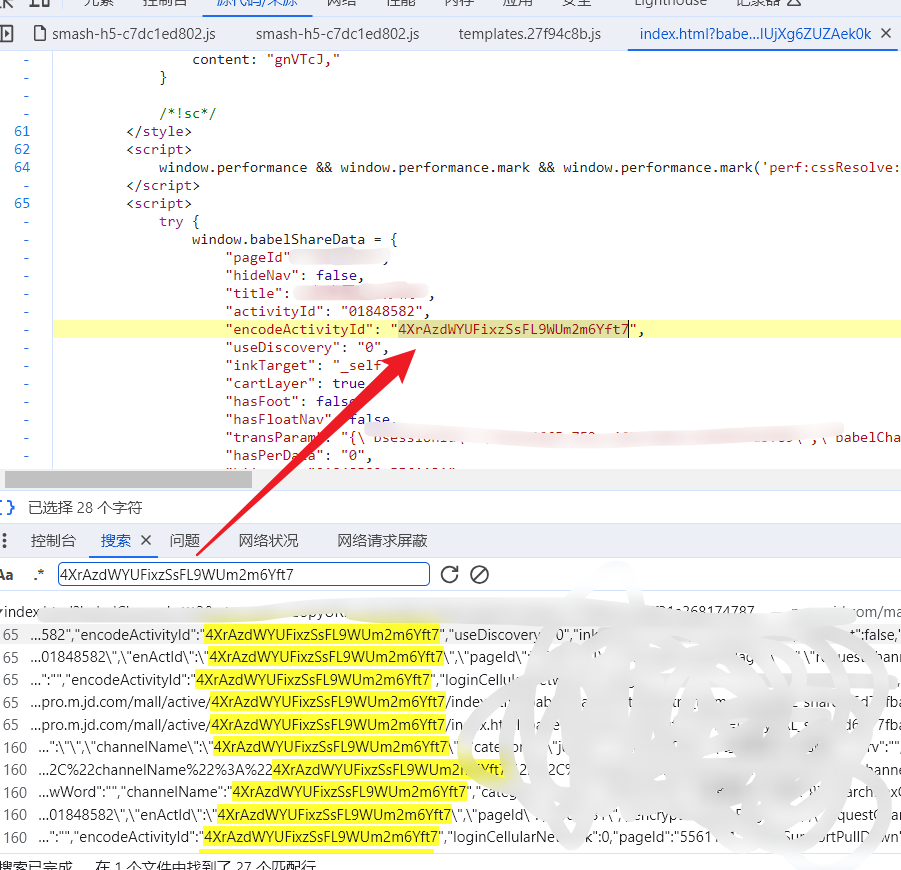Switch to the templates.27f94c8b.js tab

(529, 34)
